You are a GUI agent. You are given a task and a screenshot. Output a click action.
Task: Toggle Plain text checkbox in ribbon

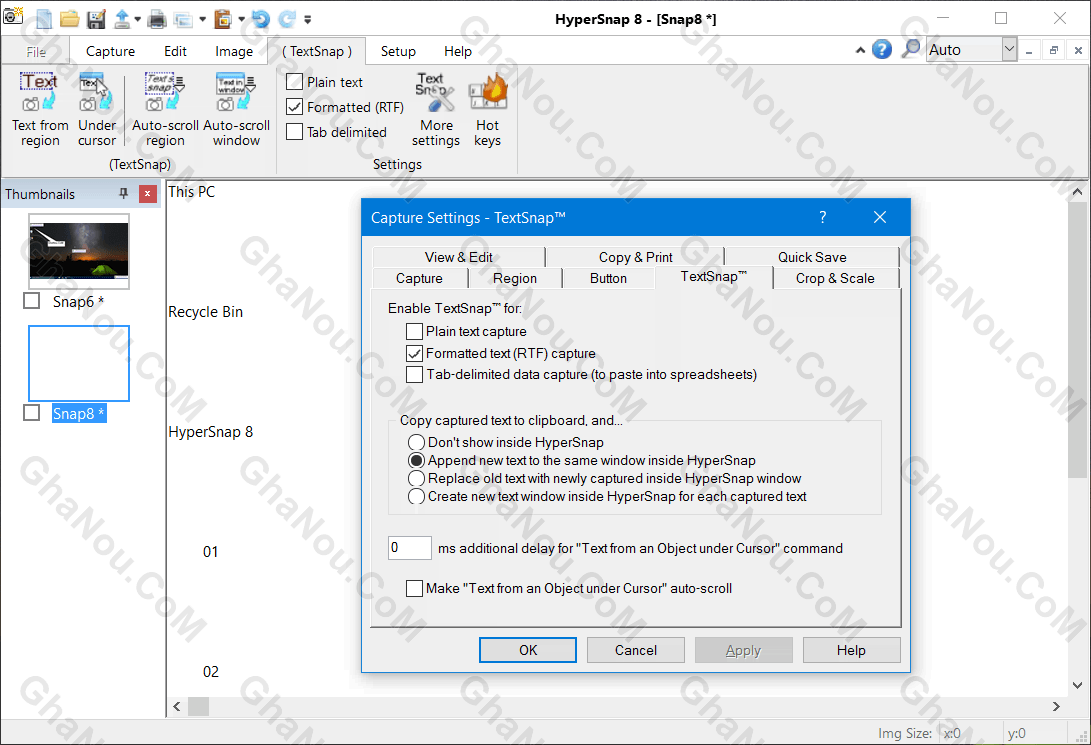[294, 82]
